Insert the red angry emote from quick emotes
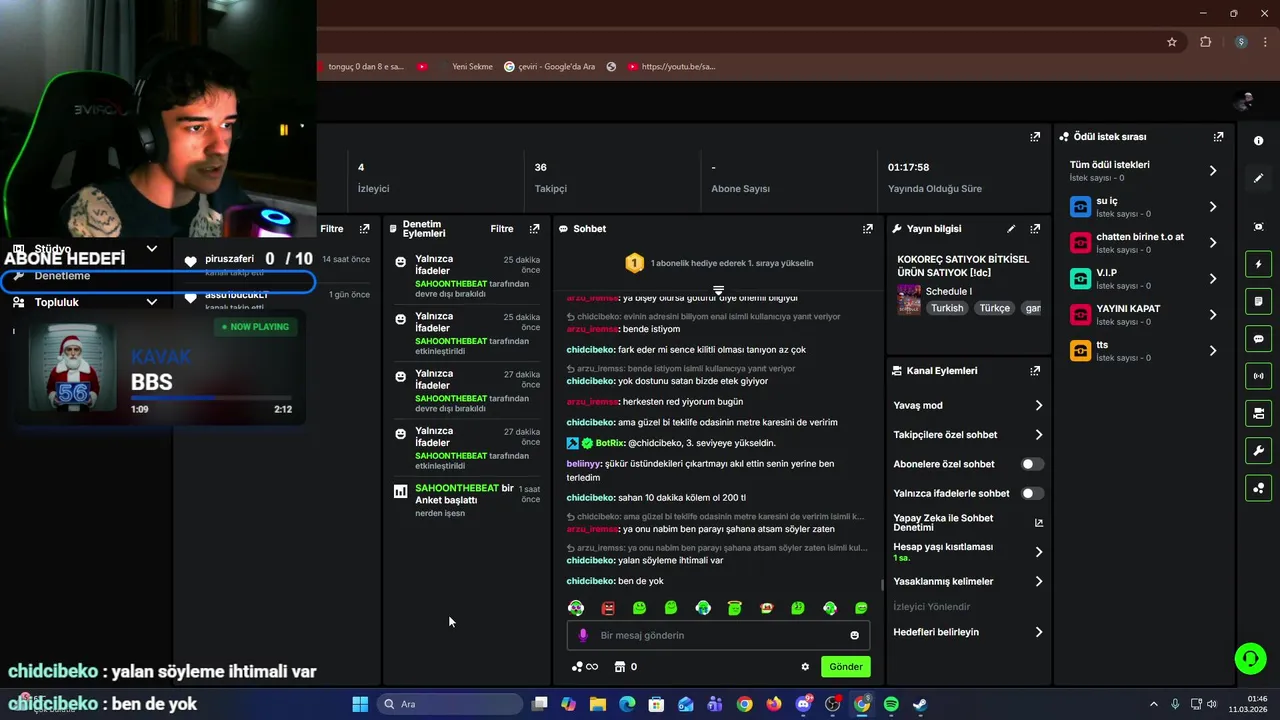 (608, 608)
